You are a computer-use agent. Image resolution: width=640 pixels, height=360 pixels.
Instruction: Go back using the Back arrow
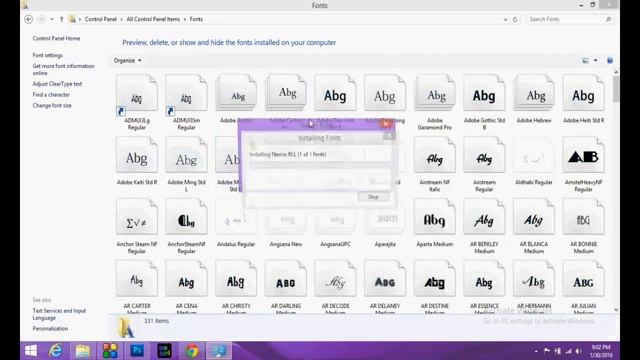(x=29, y=19)
